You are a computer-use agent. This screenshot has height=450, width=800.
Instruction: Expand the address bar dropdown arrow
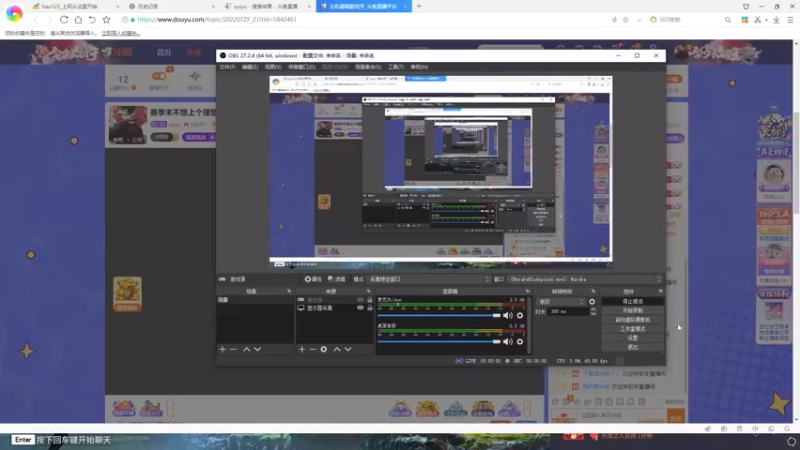(639, 20)
